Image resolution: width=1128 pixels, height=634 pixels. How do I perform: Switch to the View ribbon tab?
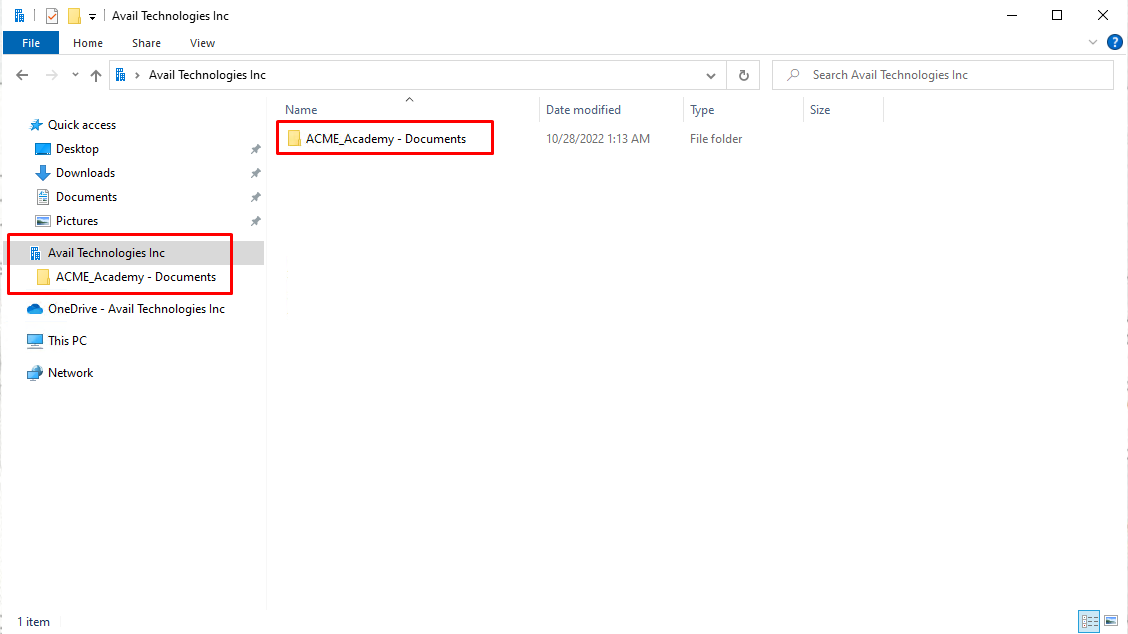coord(203,43)
